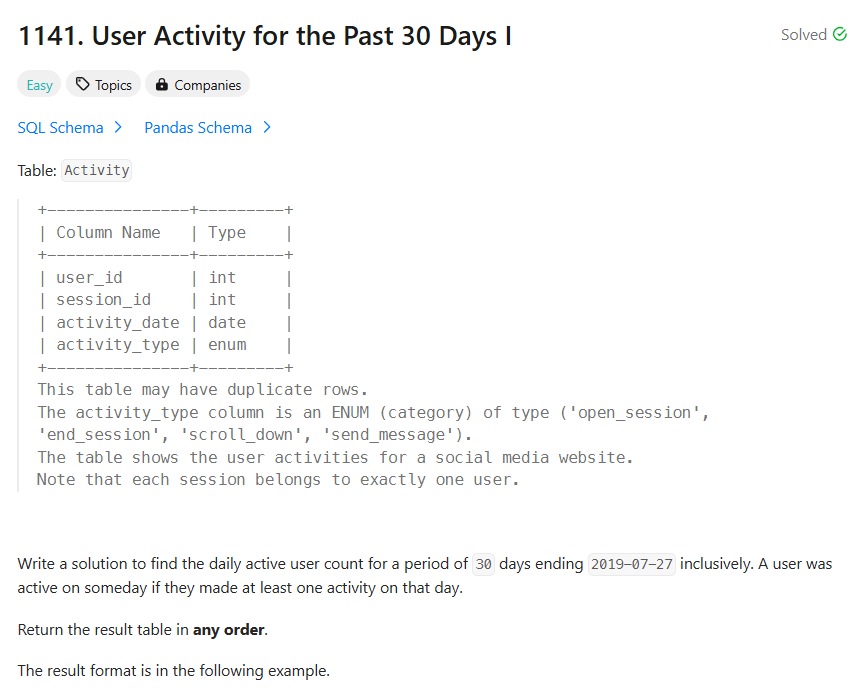This screenshot has height=697, width=861.
Task: Click the problem title User Activity heading
Action: [265, 36]
